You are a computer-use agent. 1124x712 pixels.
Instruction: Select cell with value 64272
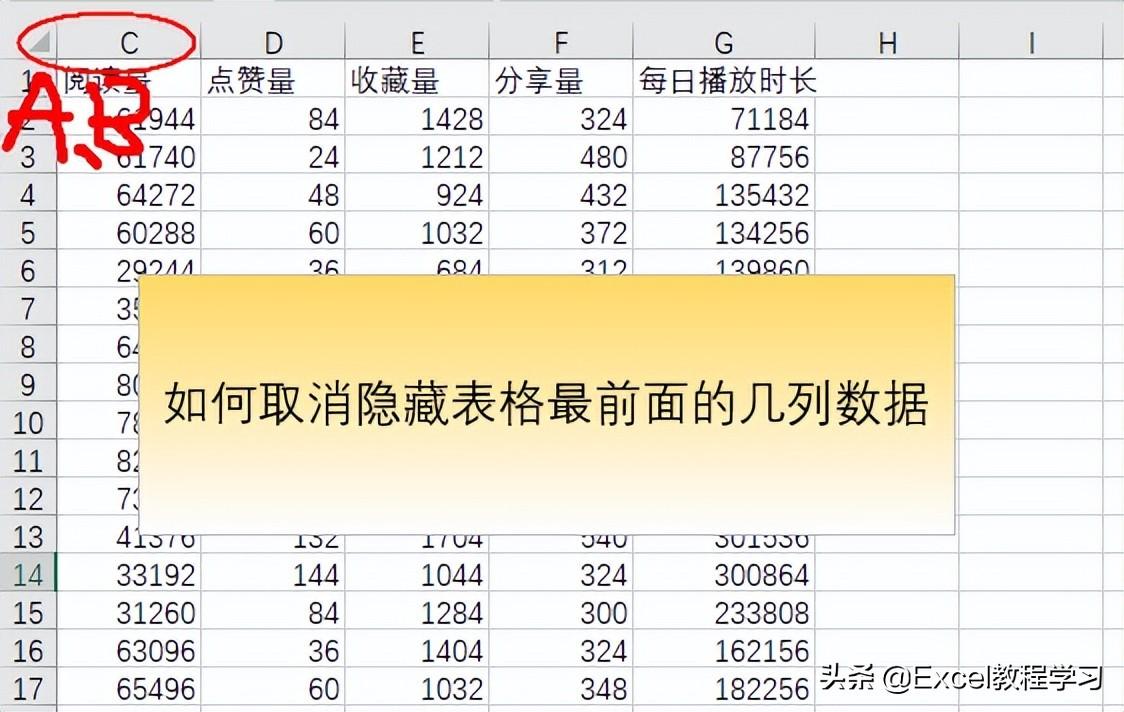point(129,194)
